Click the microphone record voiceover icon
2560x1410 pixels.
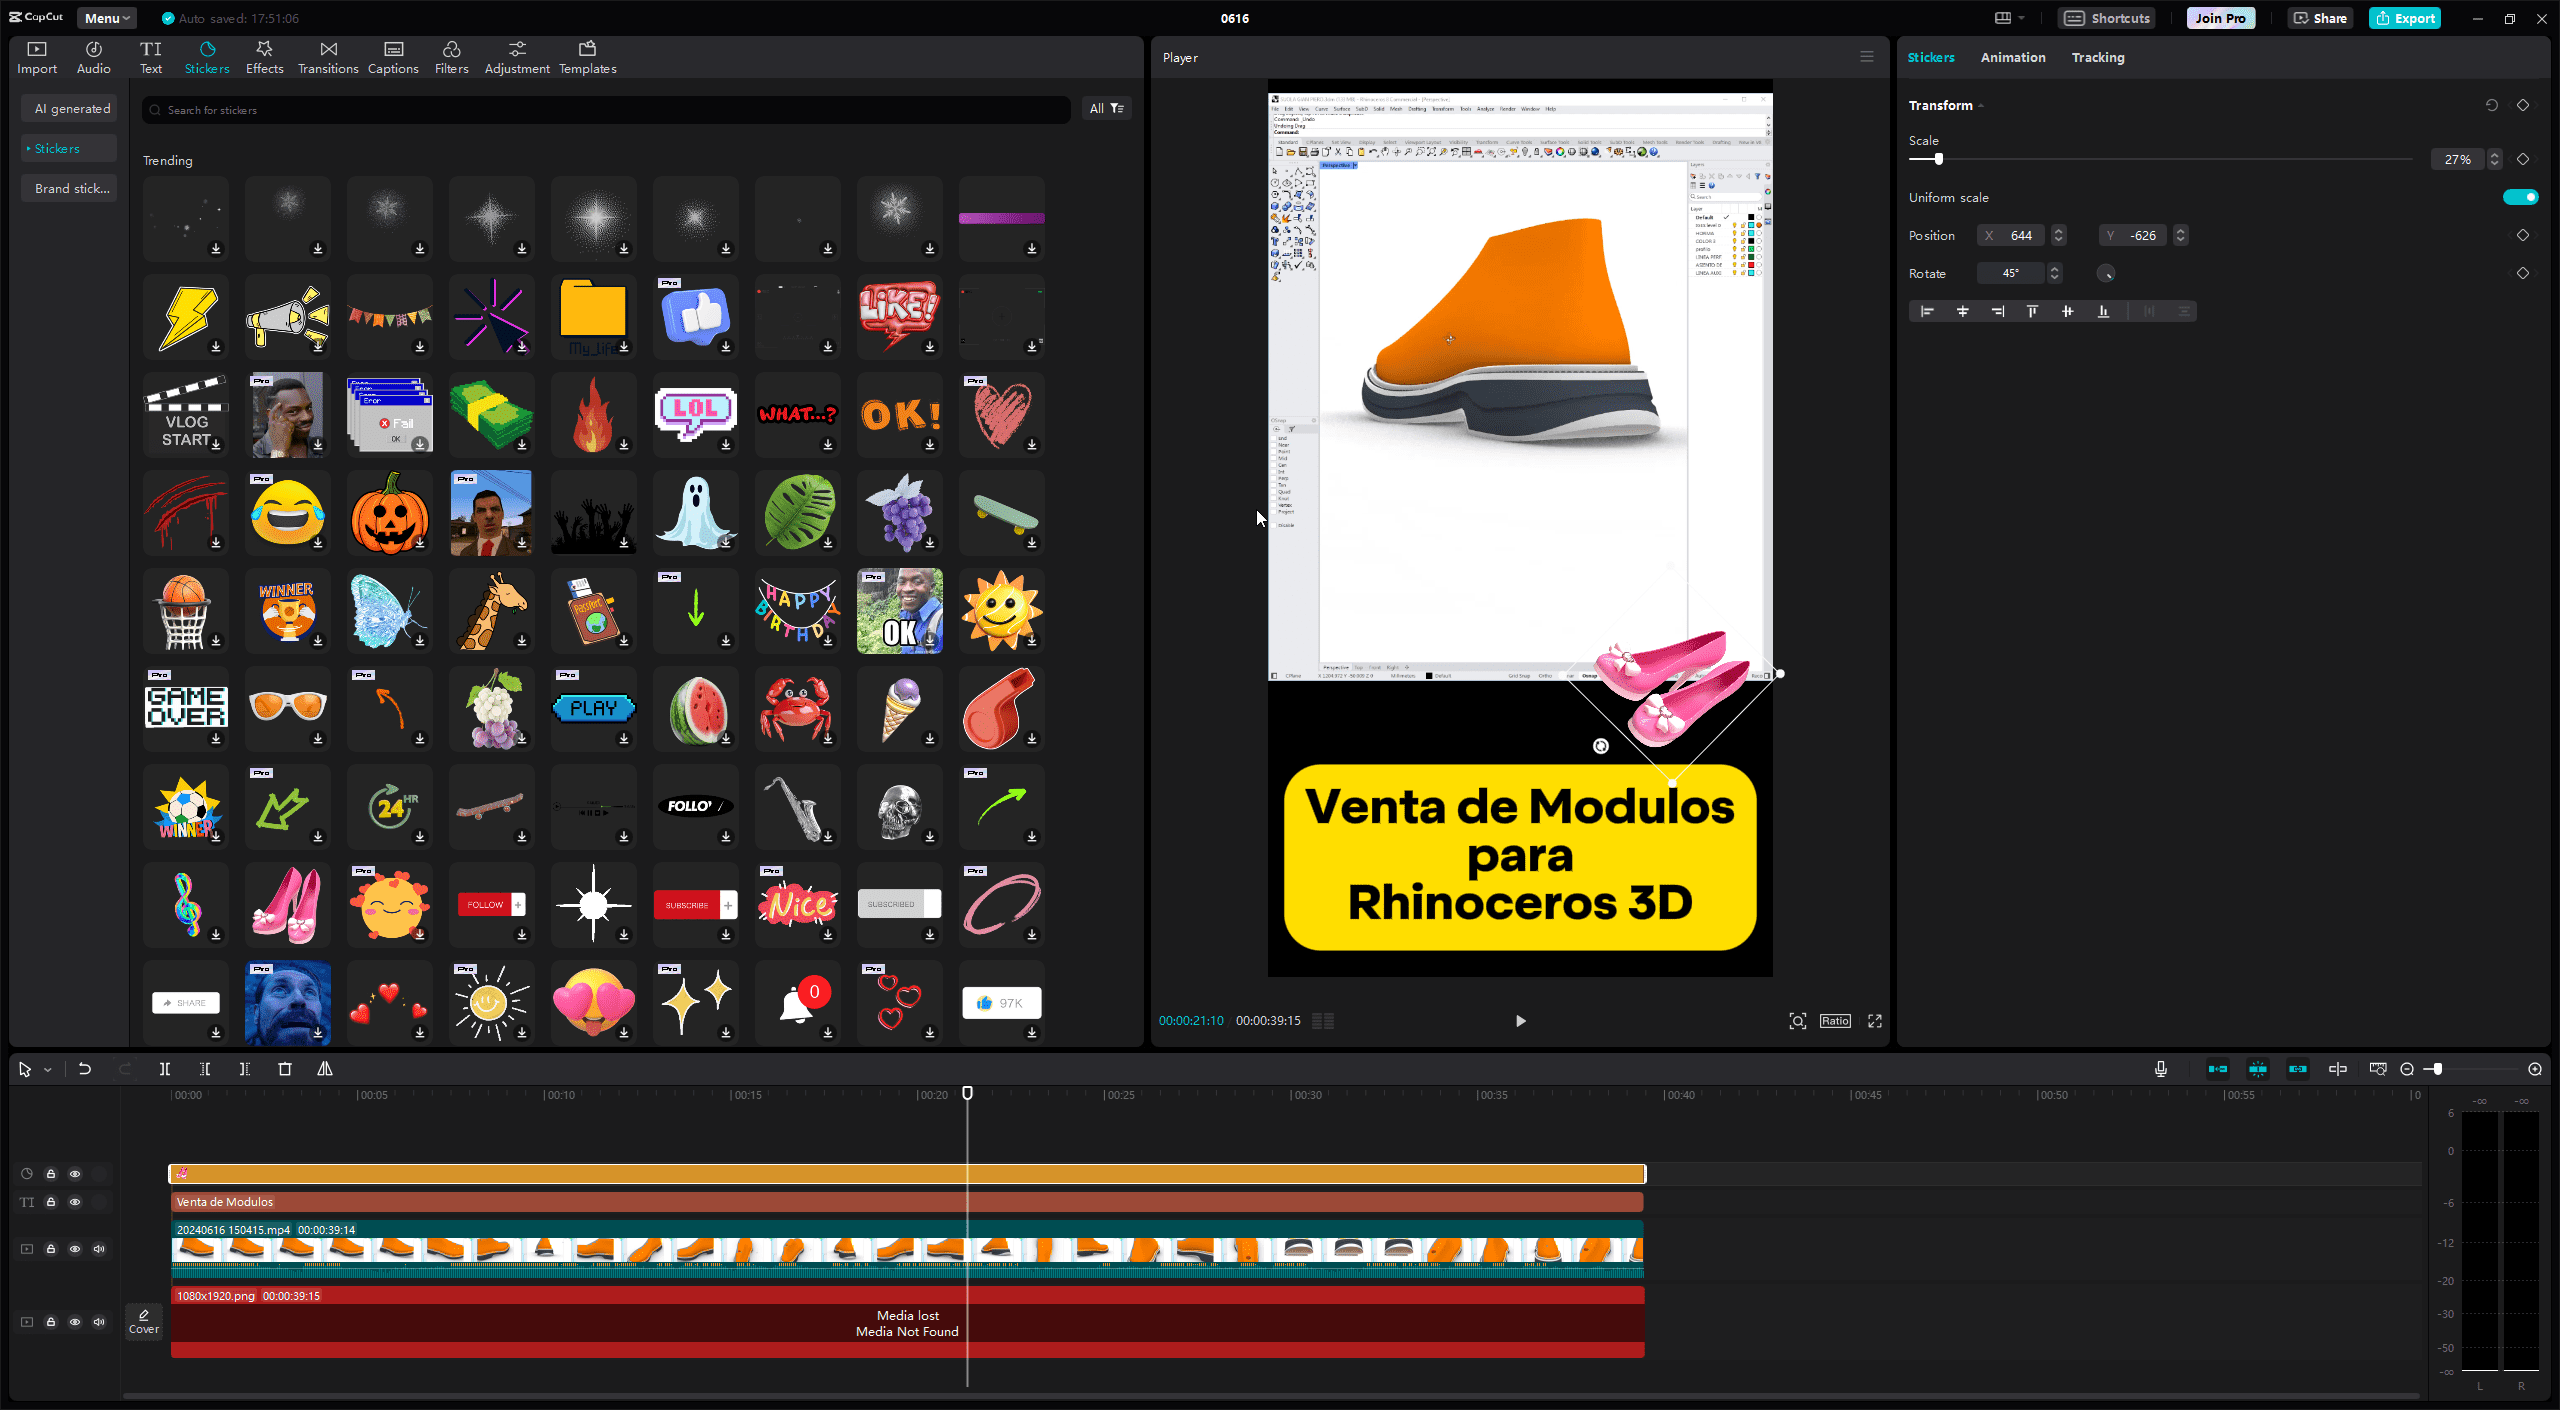pos(2161,1069)
